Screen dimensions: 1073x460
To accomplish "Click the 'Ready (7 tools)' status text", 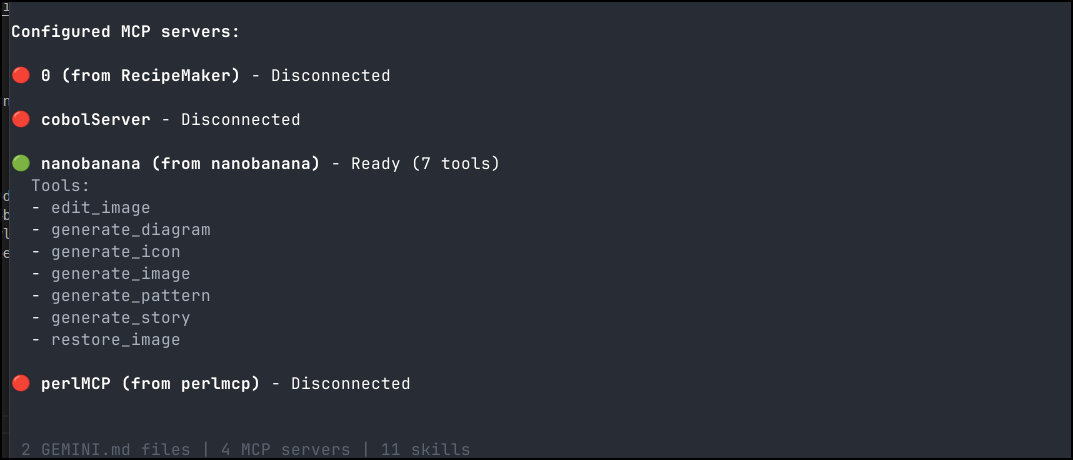I will [x=425, y=164].
